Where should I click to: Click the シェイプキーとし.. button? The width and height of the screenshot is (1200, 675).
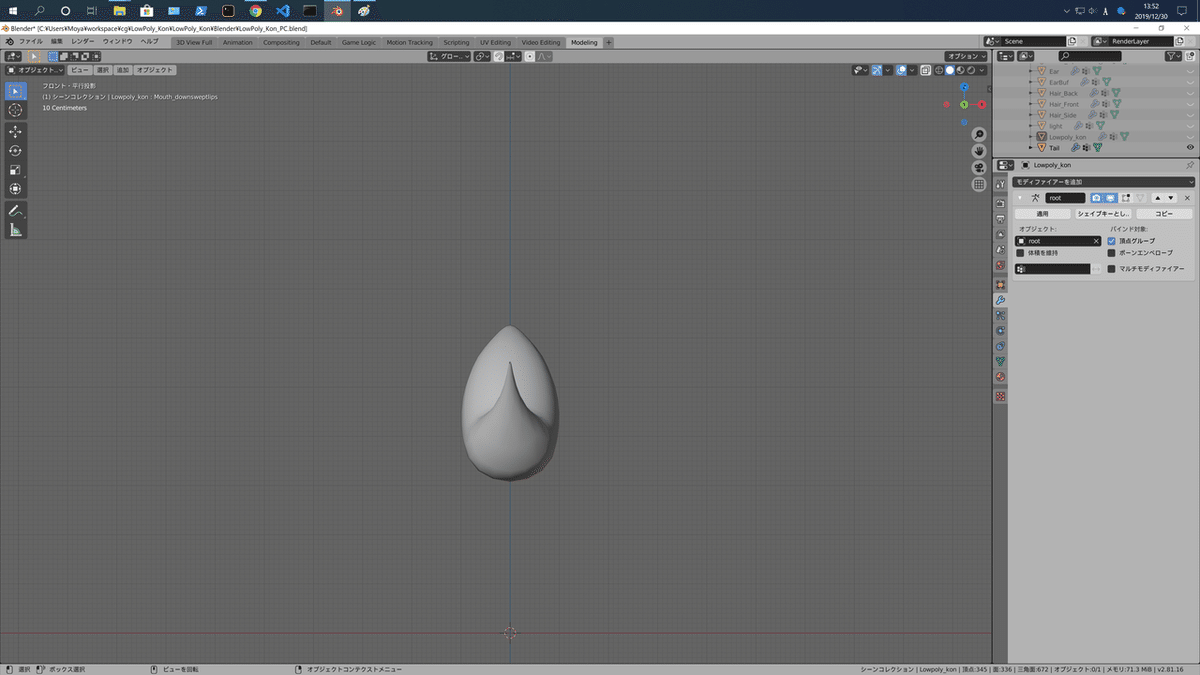tap(1103, 214)
